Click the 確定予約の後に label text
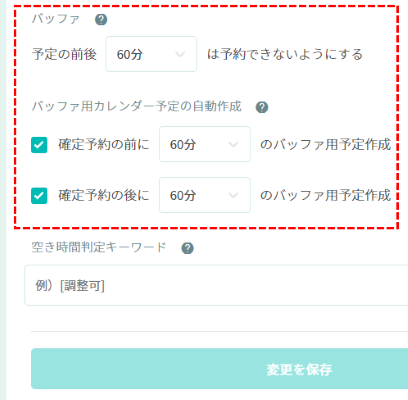 coord(104,195)
